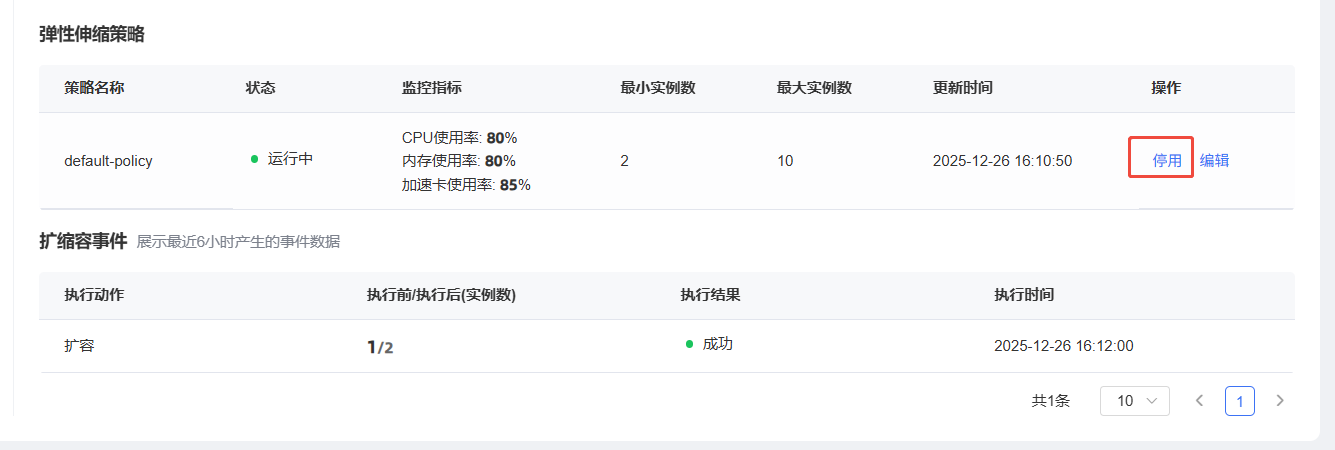This screenshot has height=450, width=1335.
Task: Click the green 成功 result dot
Action: point(689,344)
